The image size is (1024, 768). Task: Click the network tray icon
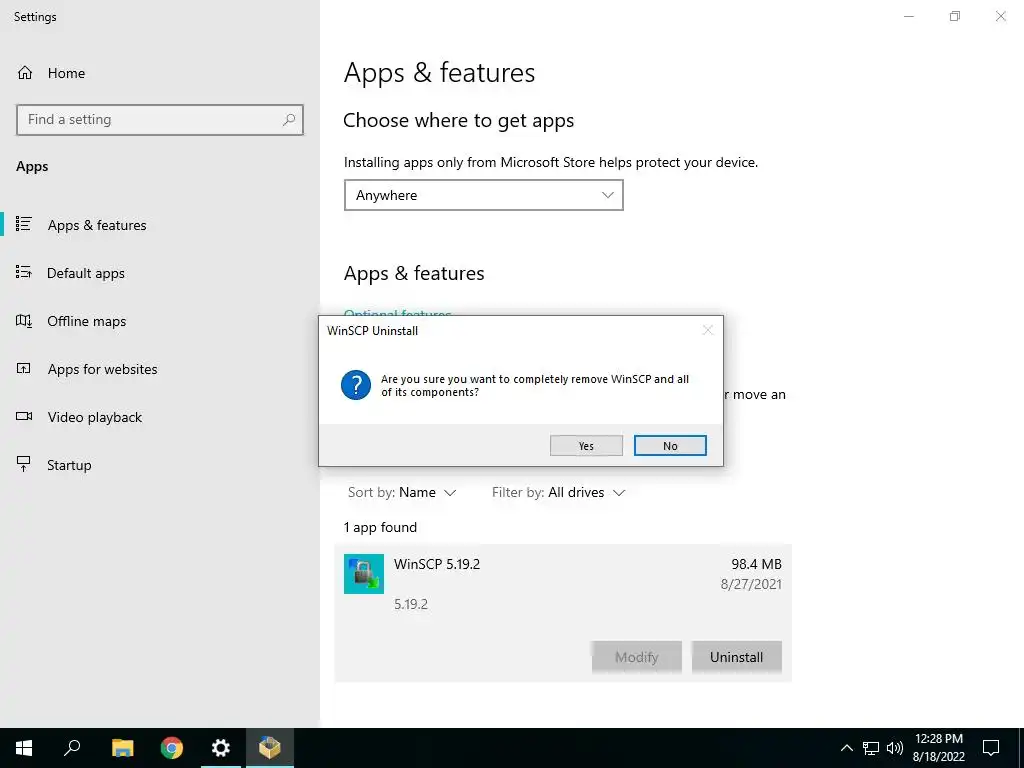pyautogui.click(x=871, y=748)
